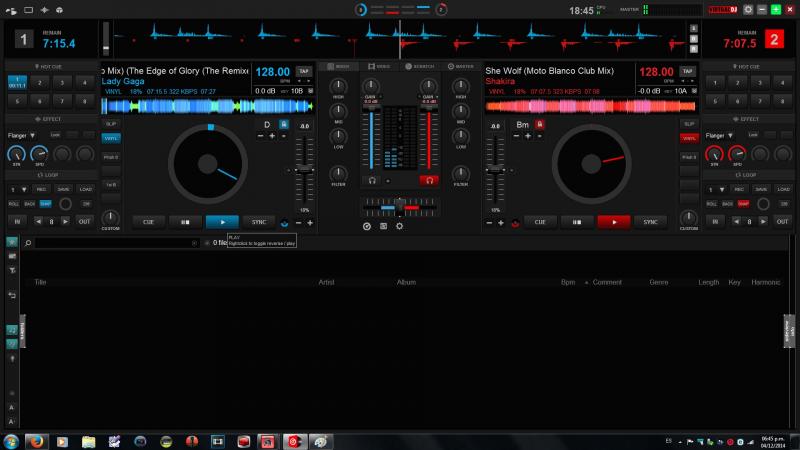Viewport: 800px width, 450px height.
Task: Click the back arrow icon in browser sidebar
Action: point(12,295)
